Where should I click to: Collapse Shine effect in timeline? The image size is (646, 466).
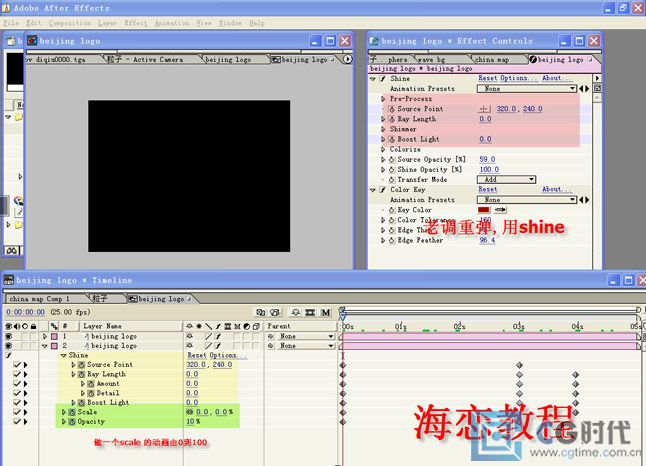coord(64,355)
